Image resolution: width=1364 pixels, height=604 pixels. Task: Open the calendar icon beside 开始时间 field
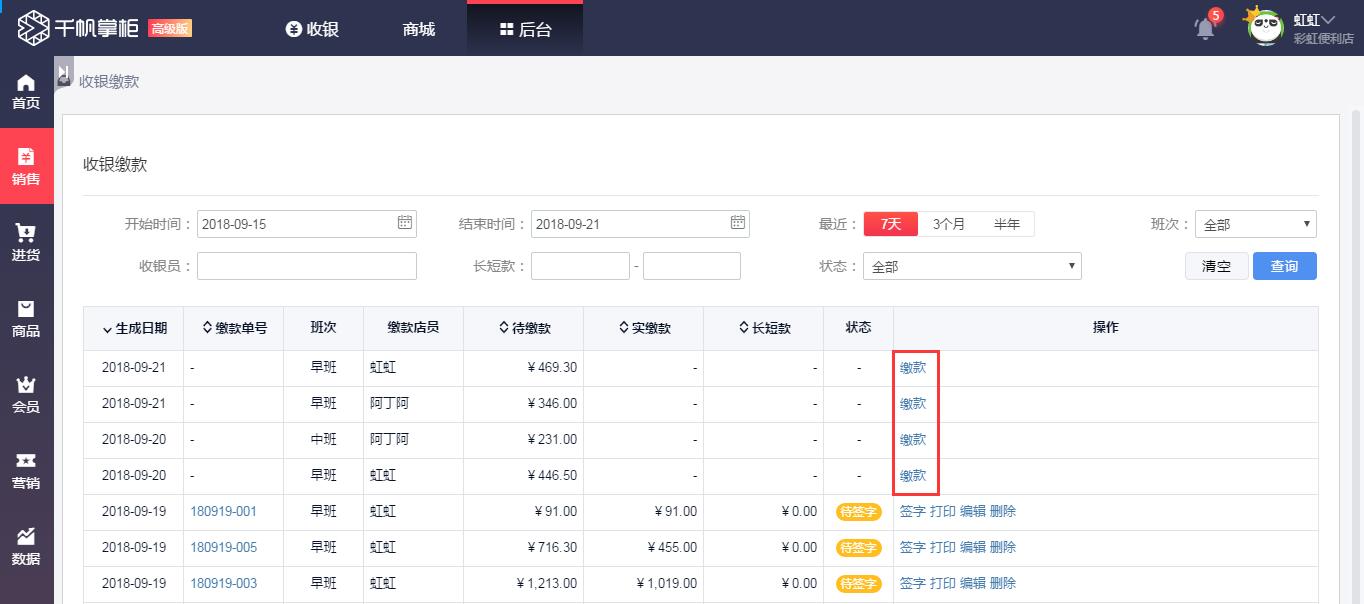(x=404, y=223)
